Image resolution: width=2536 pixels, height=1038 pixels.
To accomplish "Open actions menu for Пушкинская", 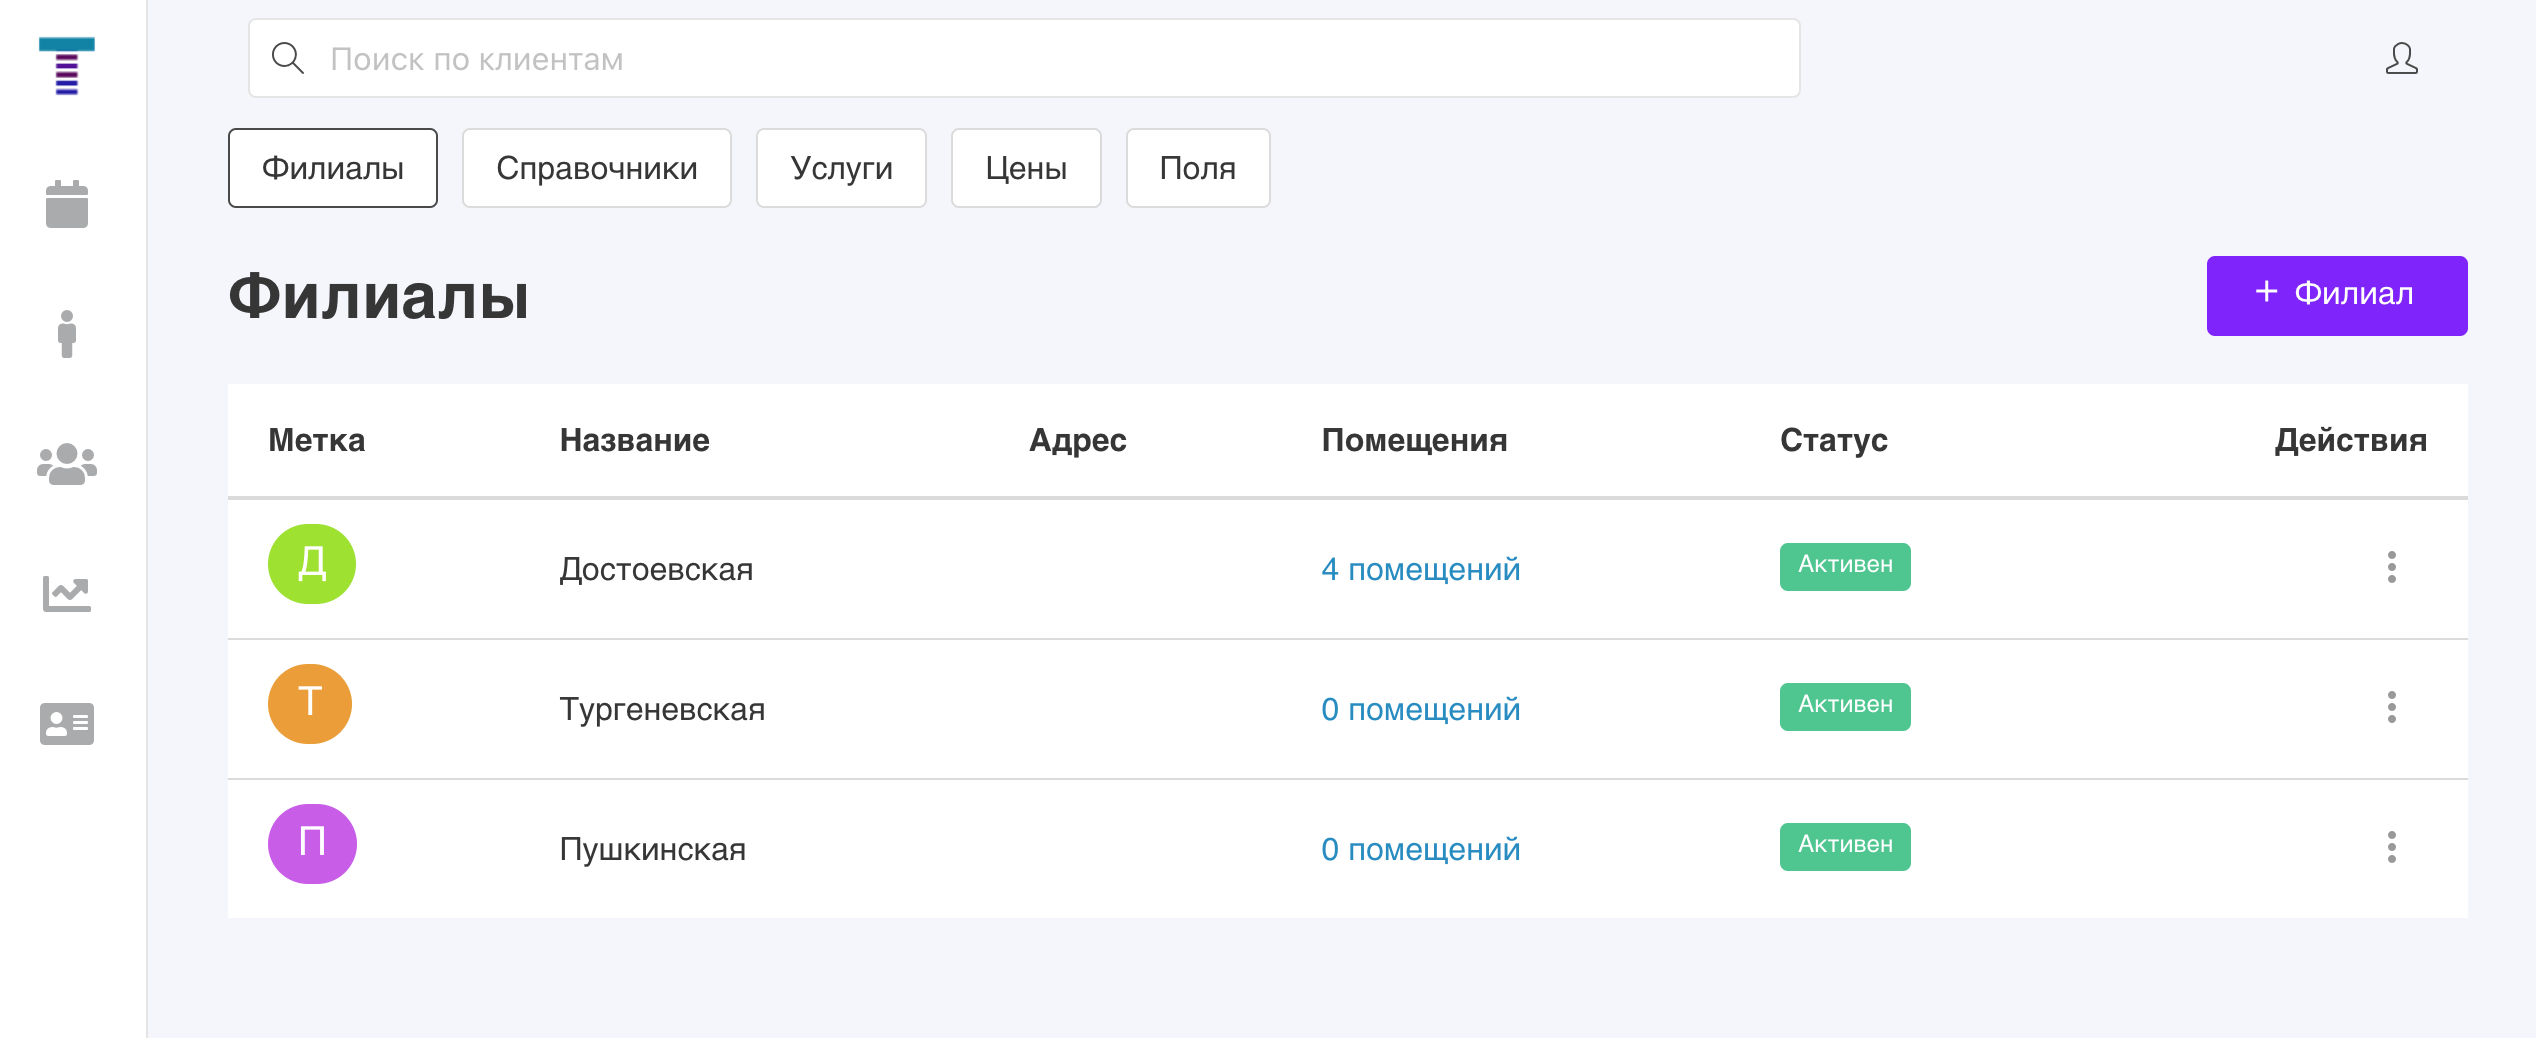I will pyautogui.click(x=2391, y=847).
